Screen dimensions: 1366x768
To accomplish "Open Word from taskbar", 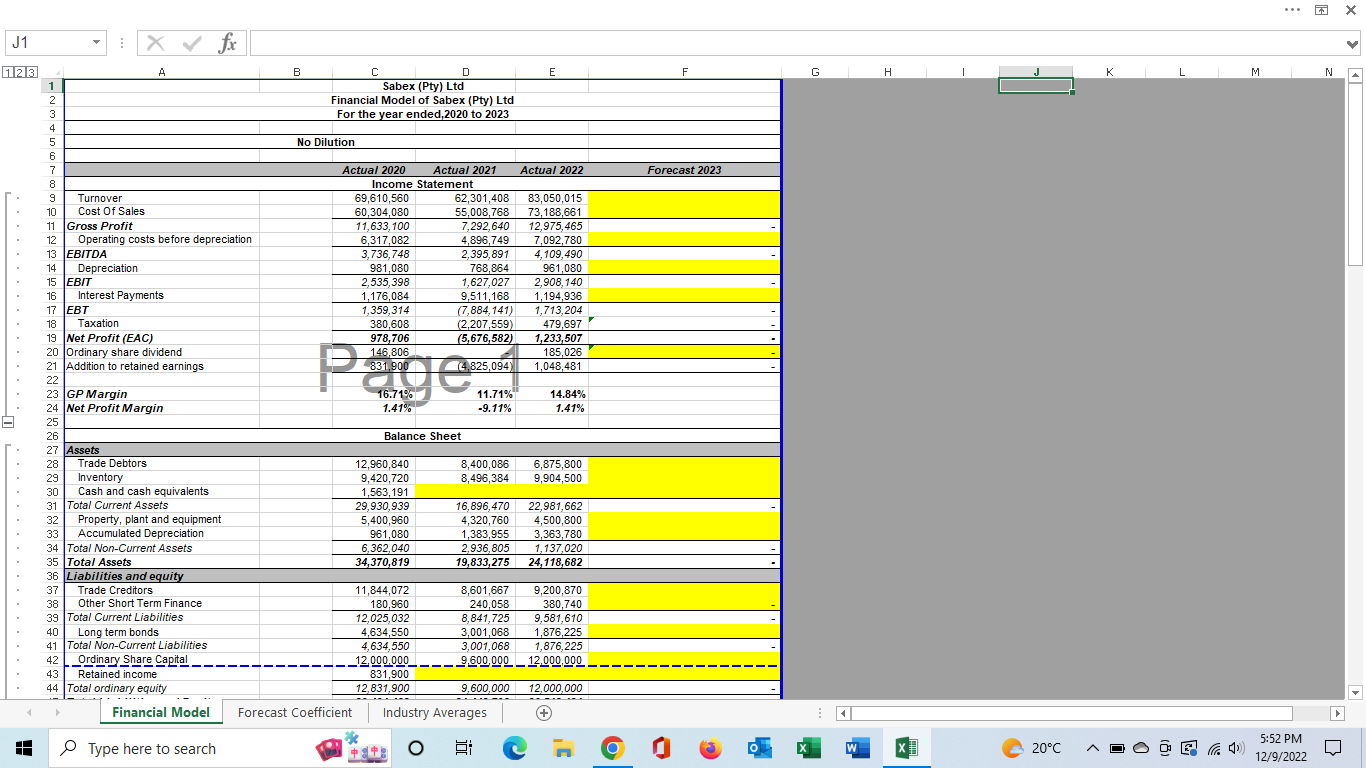I will click(x=857, y=749).
